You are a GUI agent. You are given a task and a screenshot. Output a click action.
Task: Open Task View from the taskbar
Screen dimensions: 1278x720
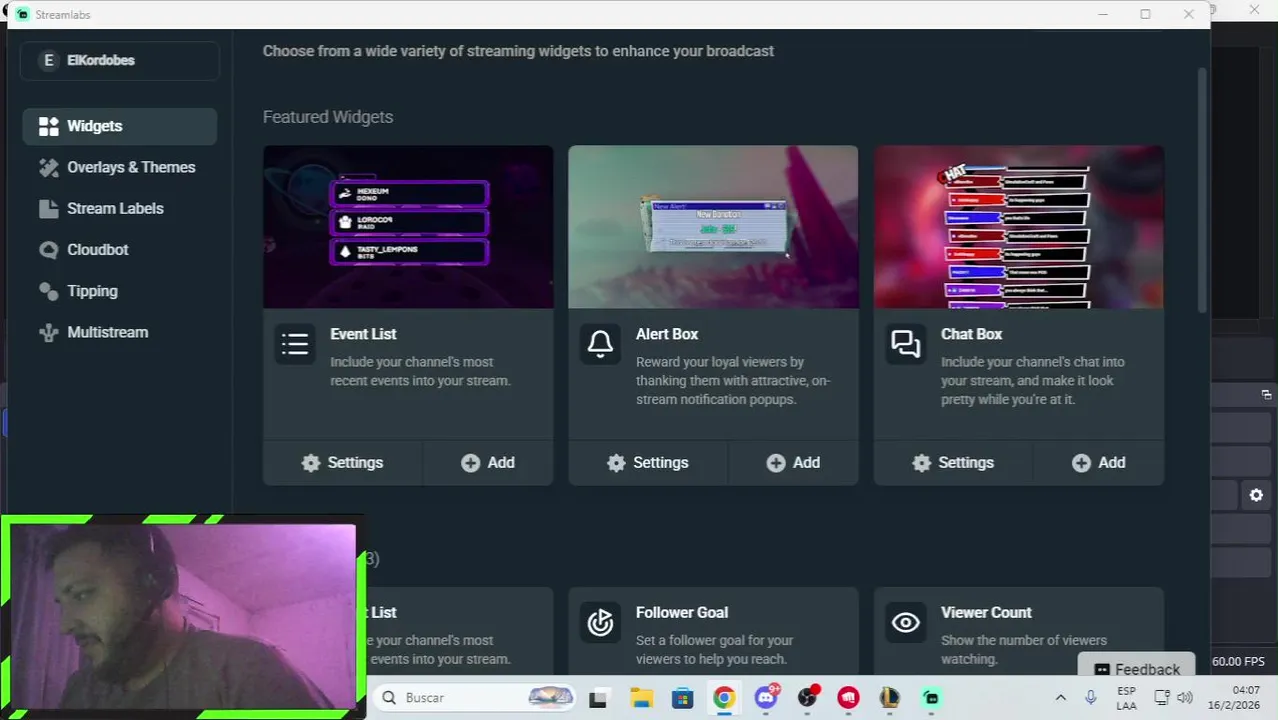pyautogui.click(x=598, y=698)
